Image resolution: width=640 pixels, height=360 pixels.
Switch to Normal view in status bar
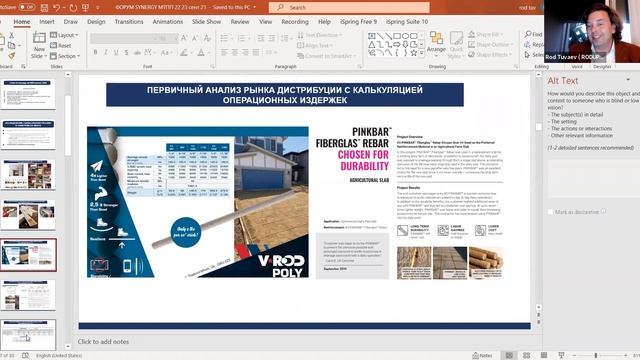(509, 356)
